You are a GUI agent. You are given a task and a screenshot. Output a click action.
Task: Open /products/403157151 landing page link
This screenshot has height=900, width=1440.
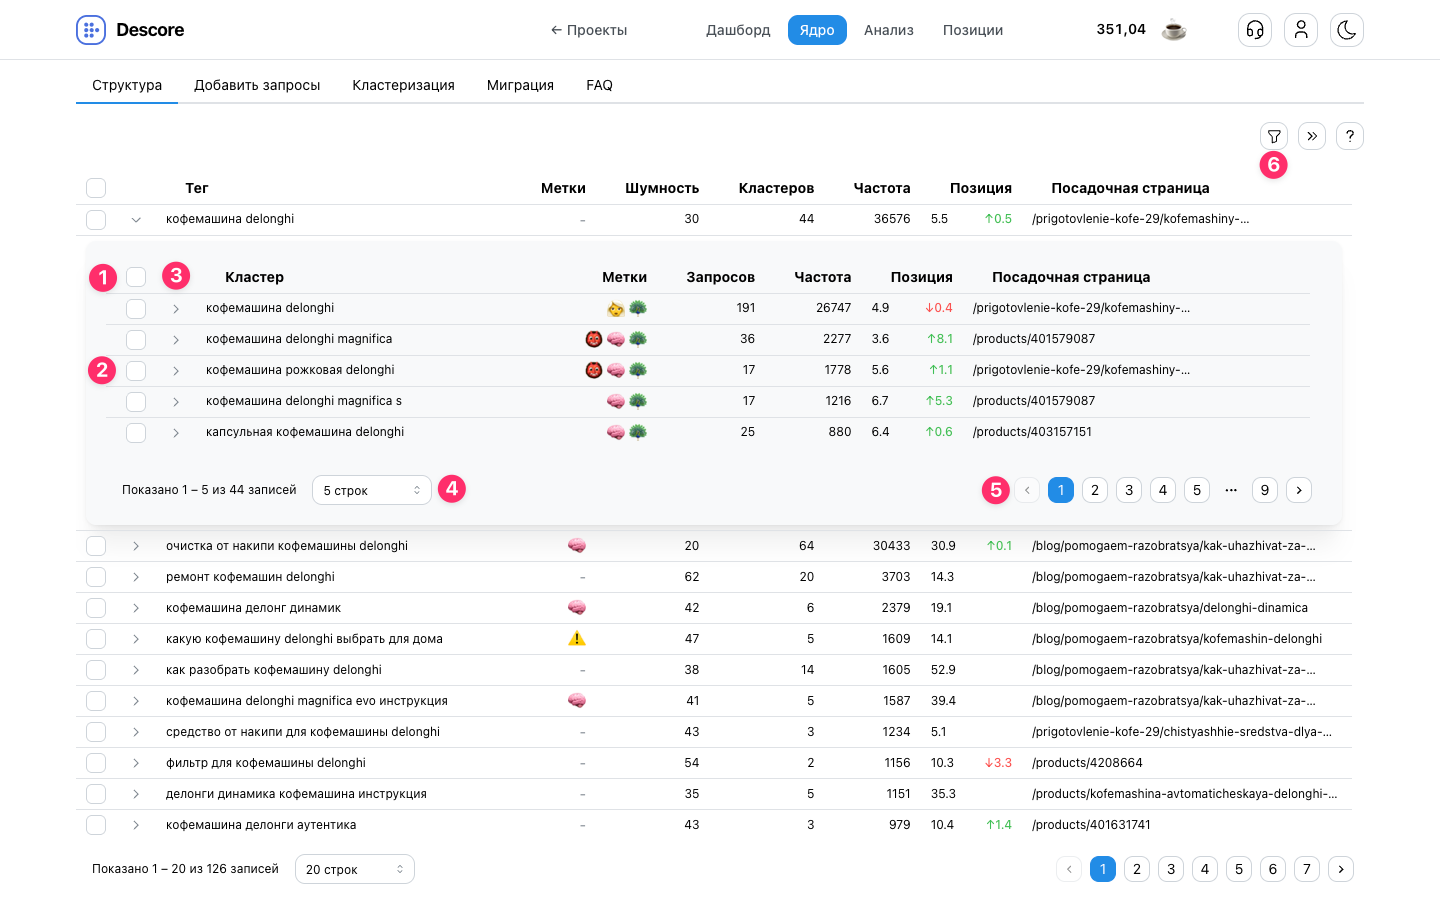tap(1032, 432)
